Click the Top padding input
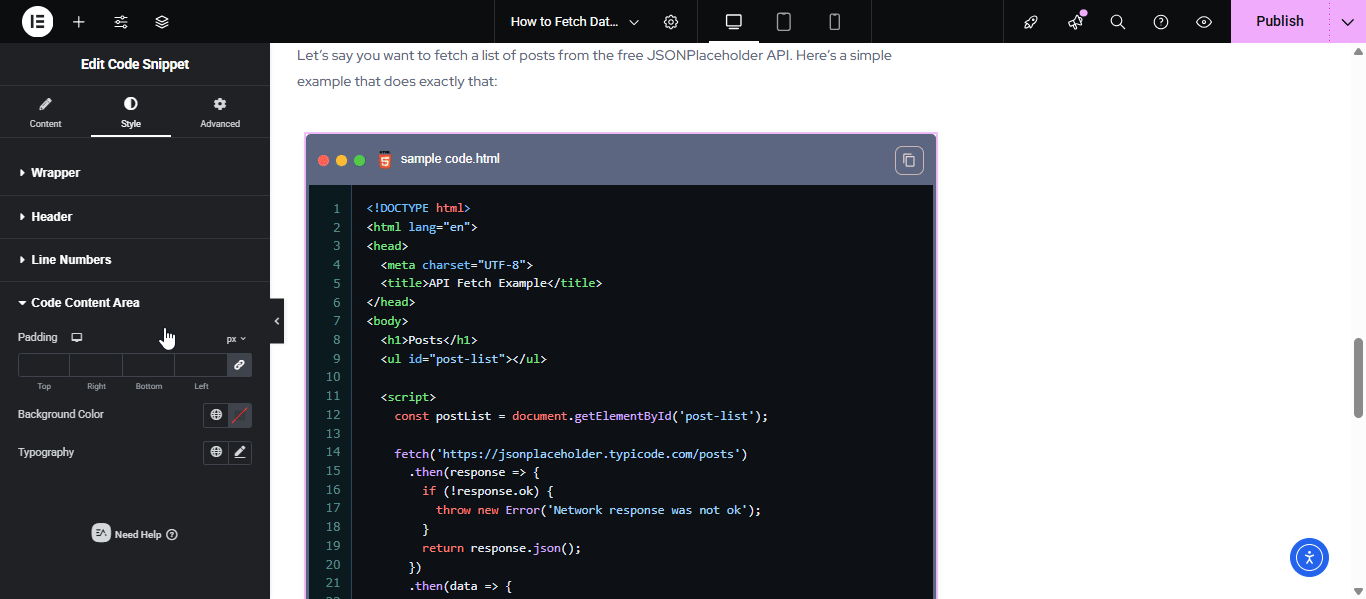Viewport: 1366px width, 599px height. click(x=44, y=365)
